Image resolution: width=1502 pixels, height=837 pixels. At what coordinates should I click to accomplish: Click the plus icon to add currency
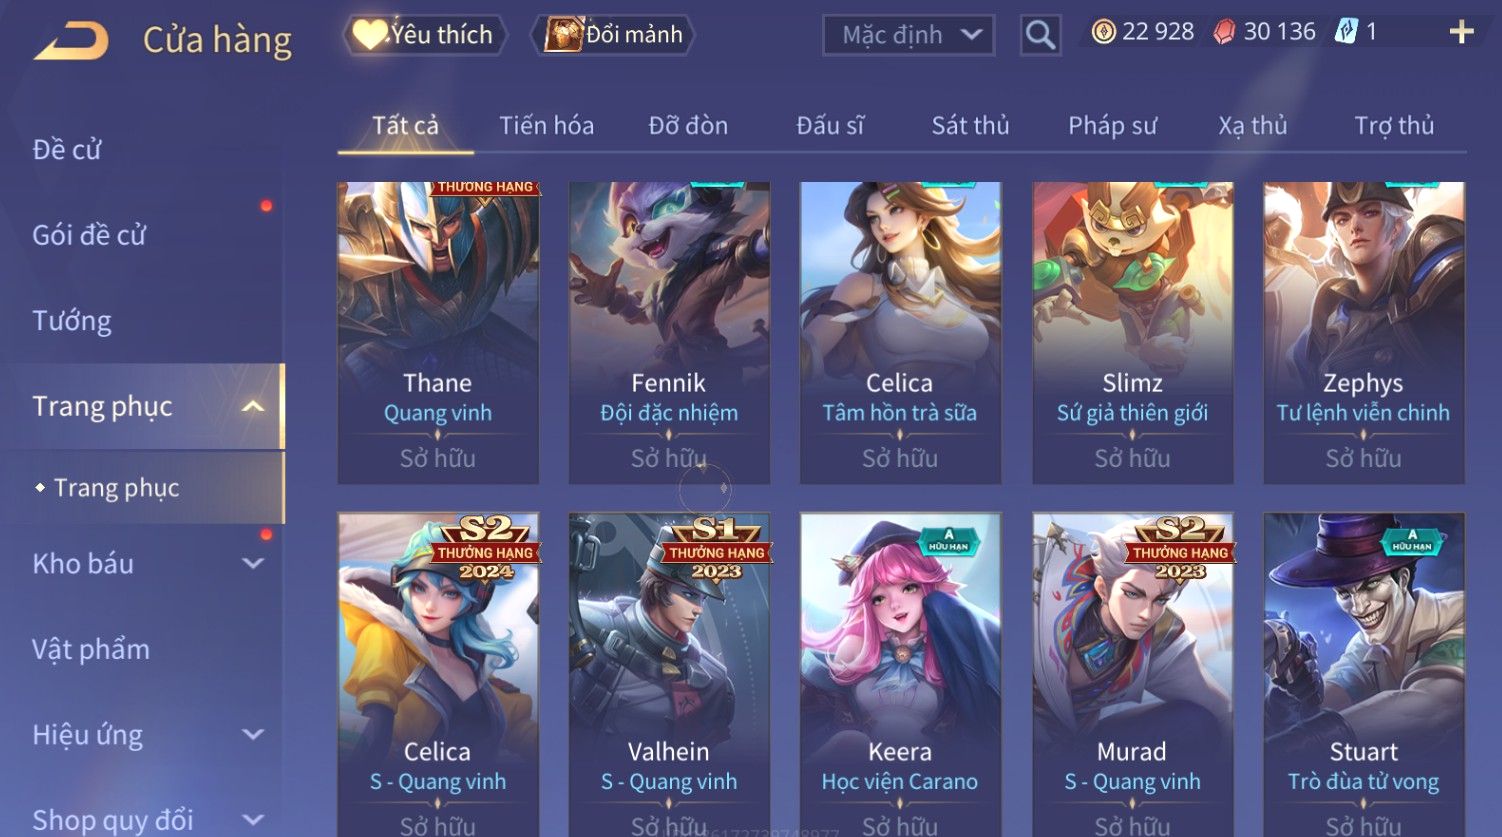click(1461, 33)
